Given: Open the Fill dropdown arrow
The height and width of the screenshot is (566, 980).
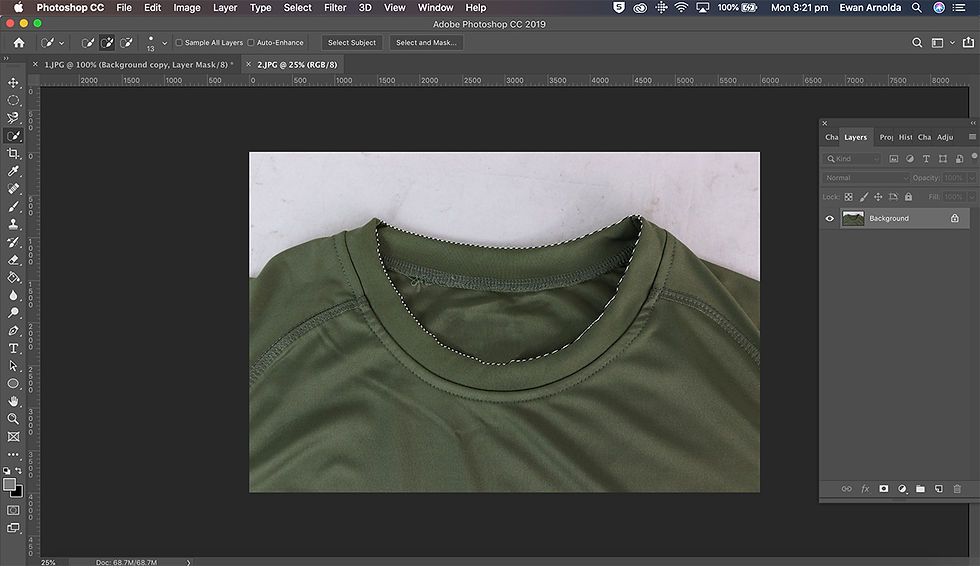Looking at the screenshot, I should click(x=972, y=197).
